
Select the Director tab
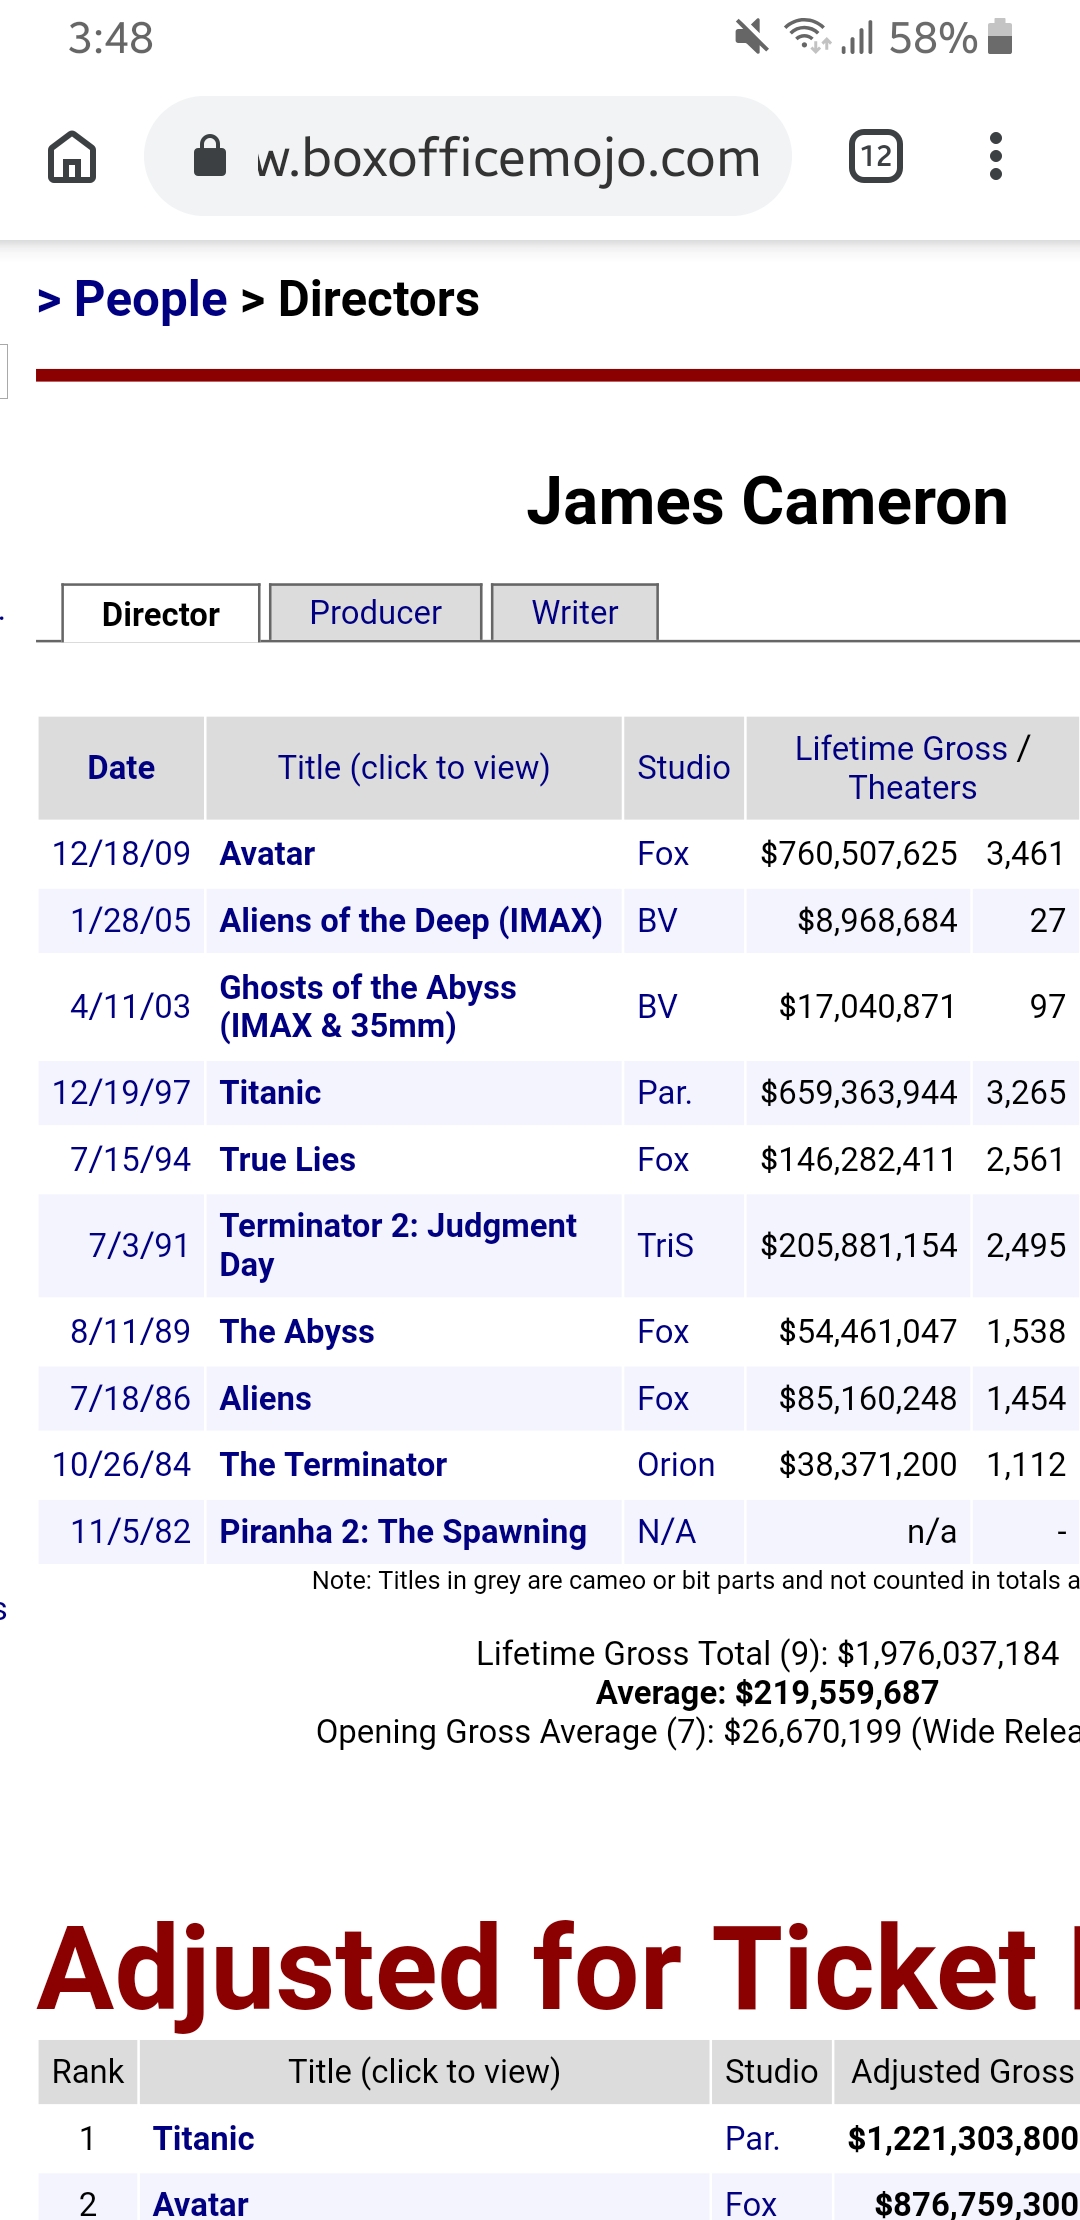point(160,613)
